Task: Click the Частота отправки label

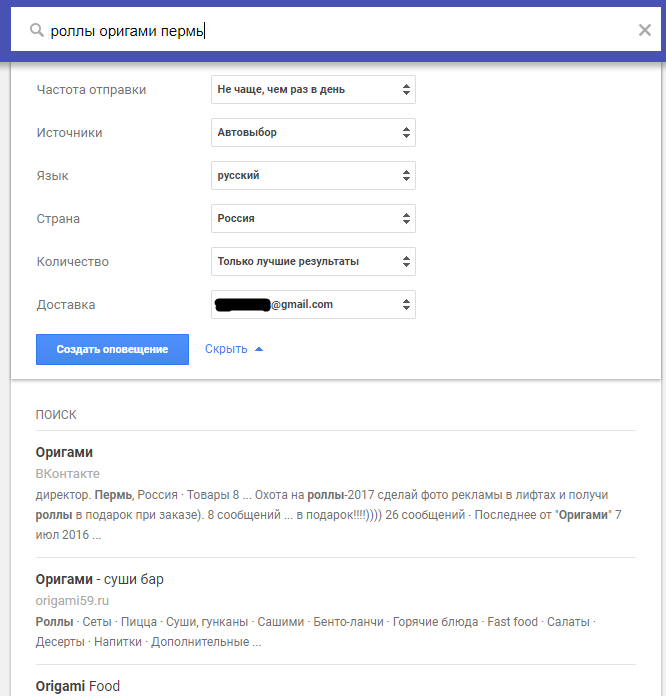Action: [91, 90]
